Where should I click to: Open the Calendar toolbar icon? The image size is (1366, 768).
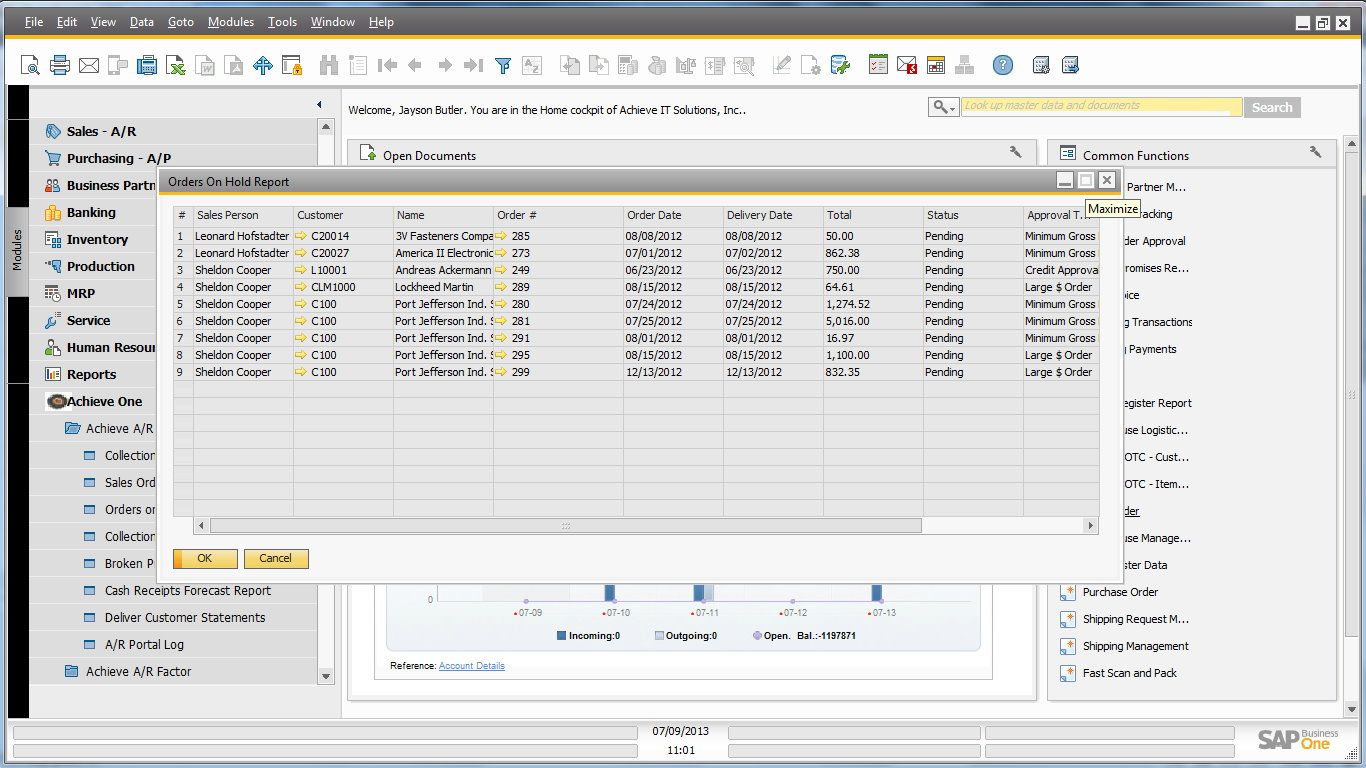(x=936, y=66)
